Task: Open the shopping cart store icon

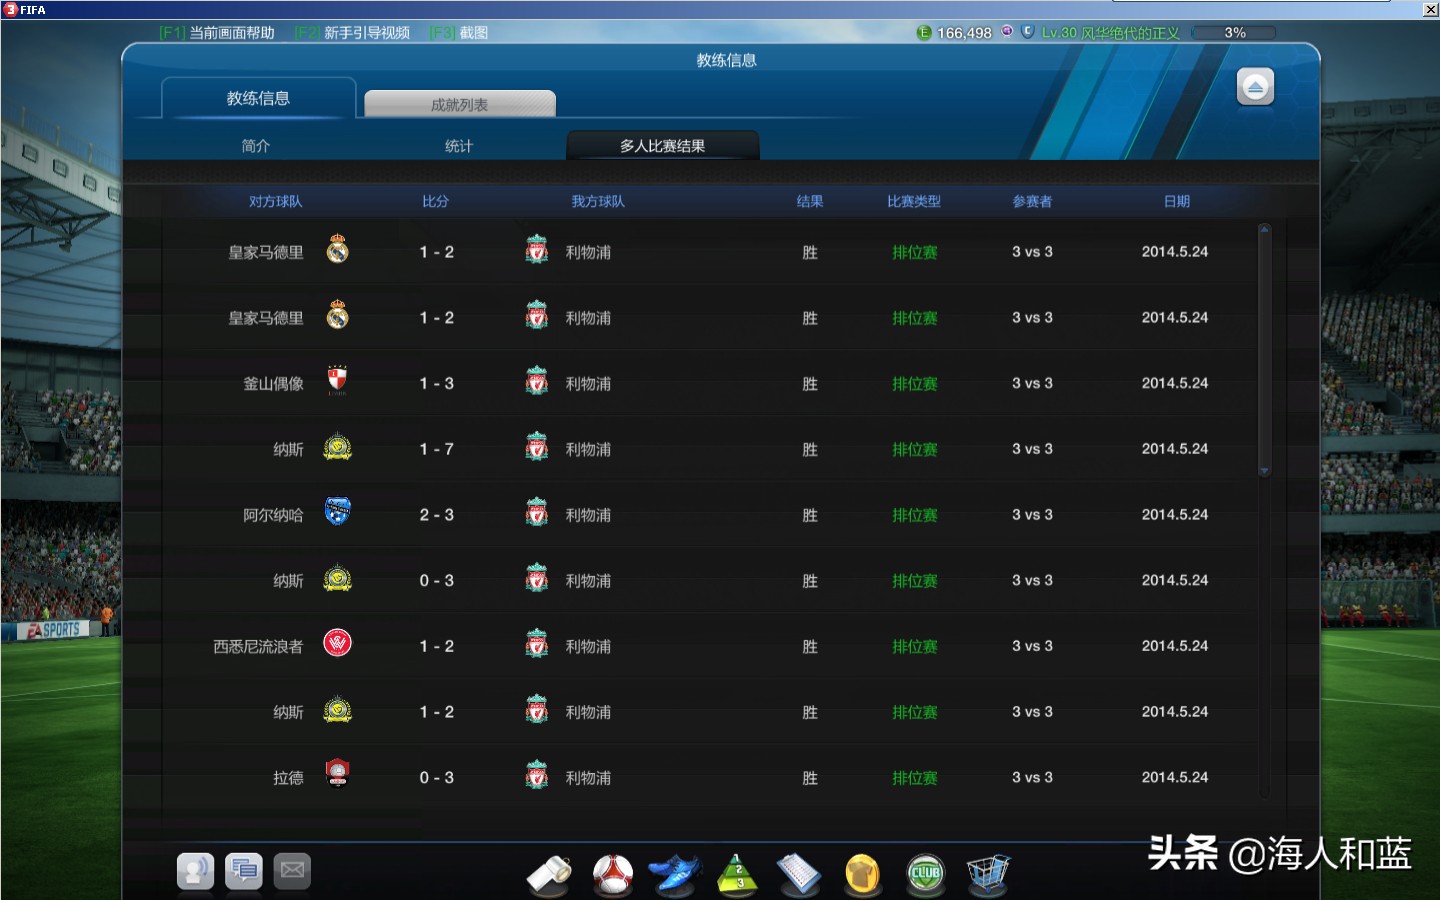Action: click(988, 872)
